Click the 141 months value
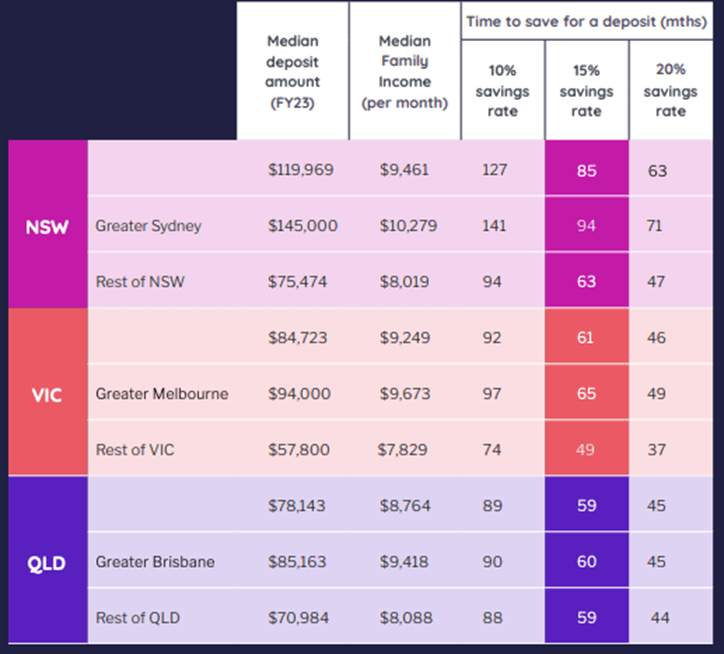This screenshot has width=724, height=654. click(494, 225)
